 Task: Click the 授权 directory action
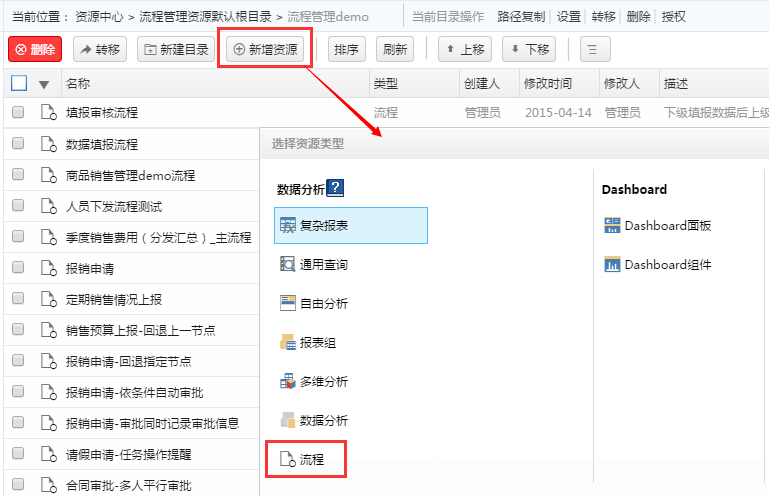[674, 17]
